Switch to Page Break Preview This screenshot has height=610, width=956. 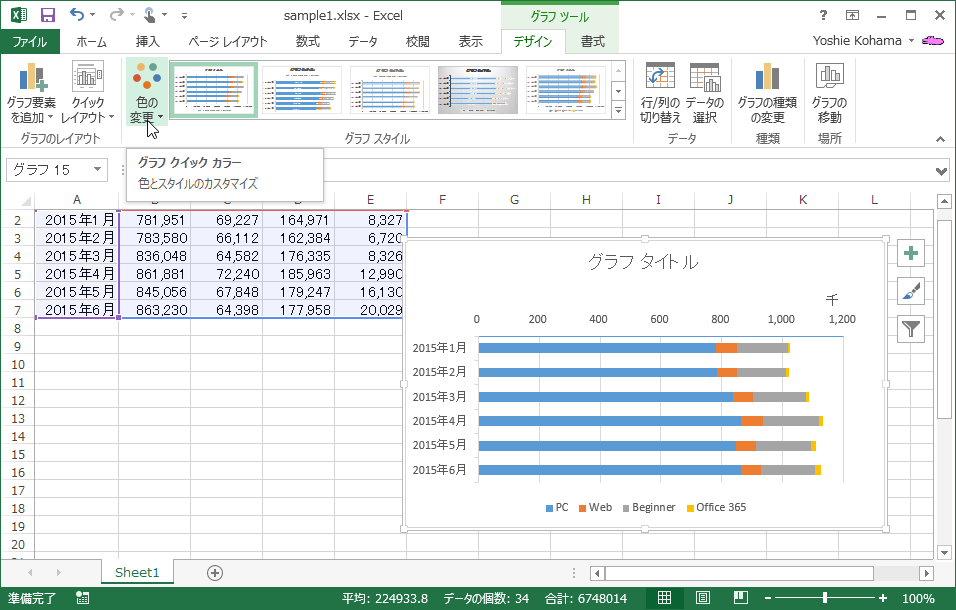point(741,598)
